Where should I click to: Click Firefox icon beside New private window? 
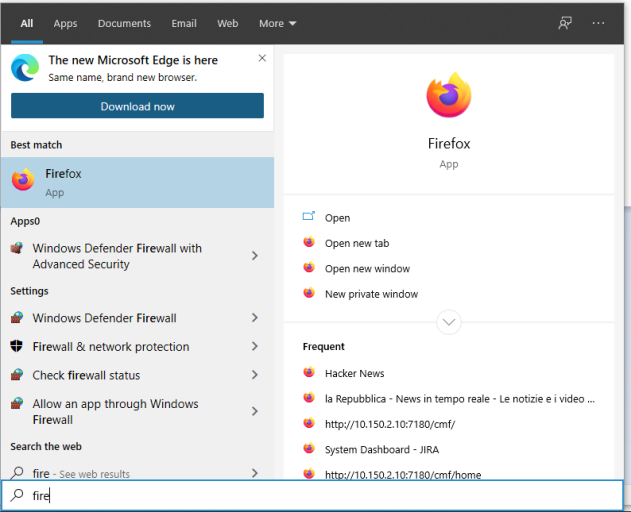coord(309,293)
